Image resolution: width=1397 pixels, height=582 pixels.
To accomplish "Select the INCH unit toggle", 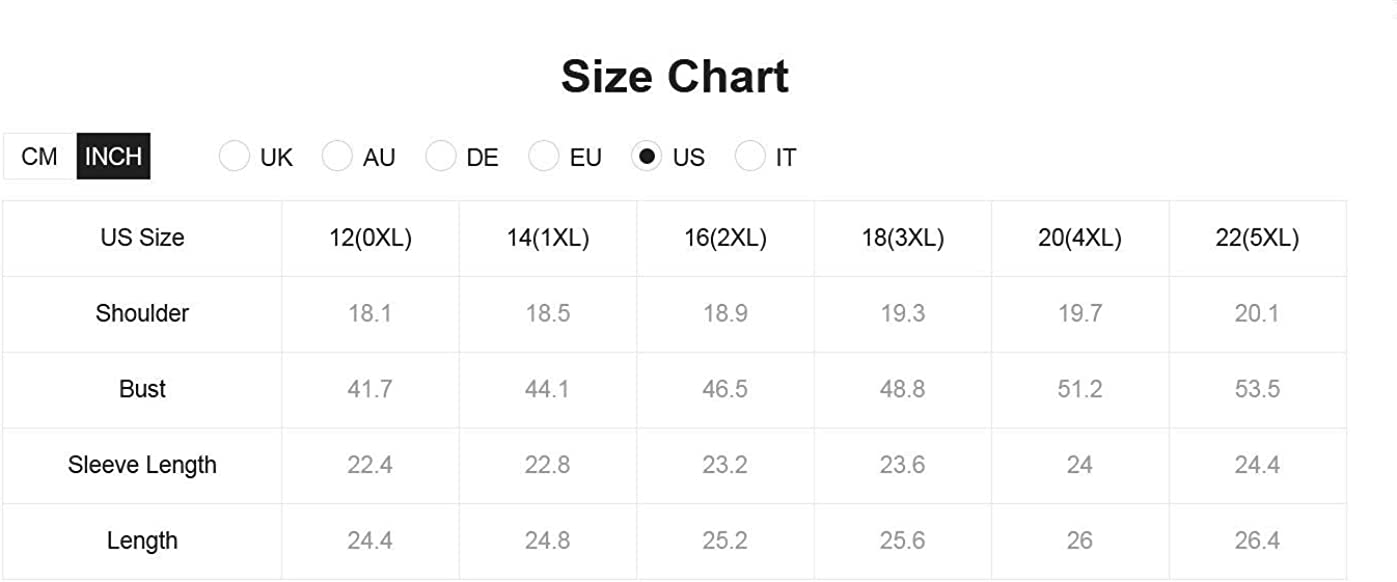I will pos(113,157).
